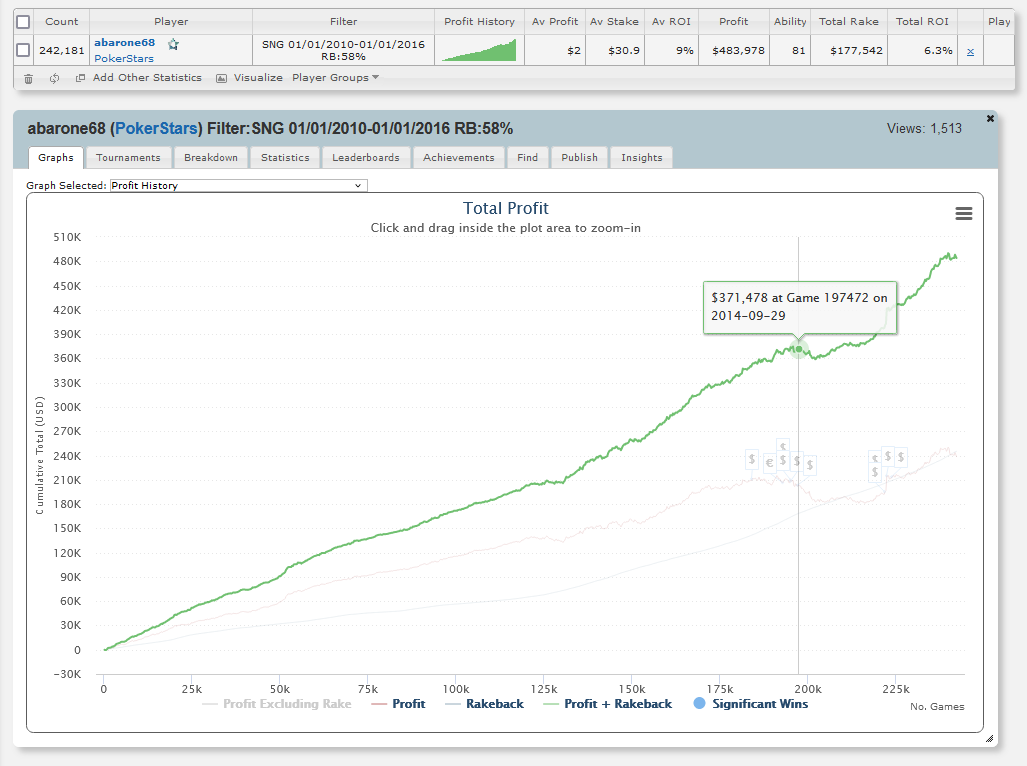Switch to the Tournaments tab
The width and height of the screenshot is (1027, 766).
[x=128, y=157]
